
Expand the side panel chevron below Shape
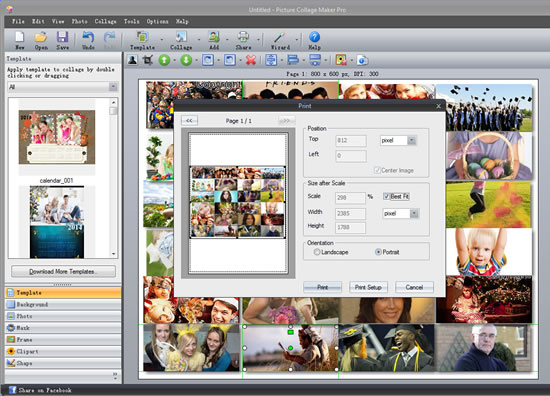[x=115, y=376]
